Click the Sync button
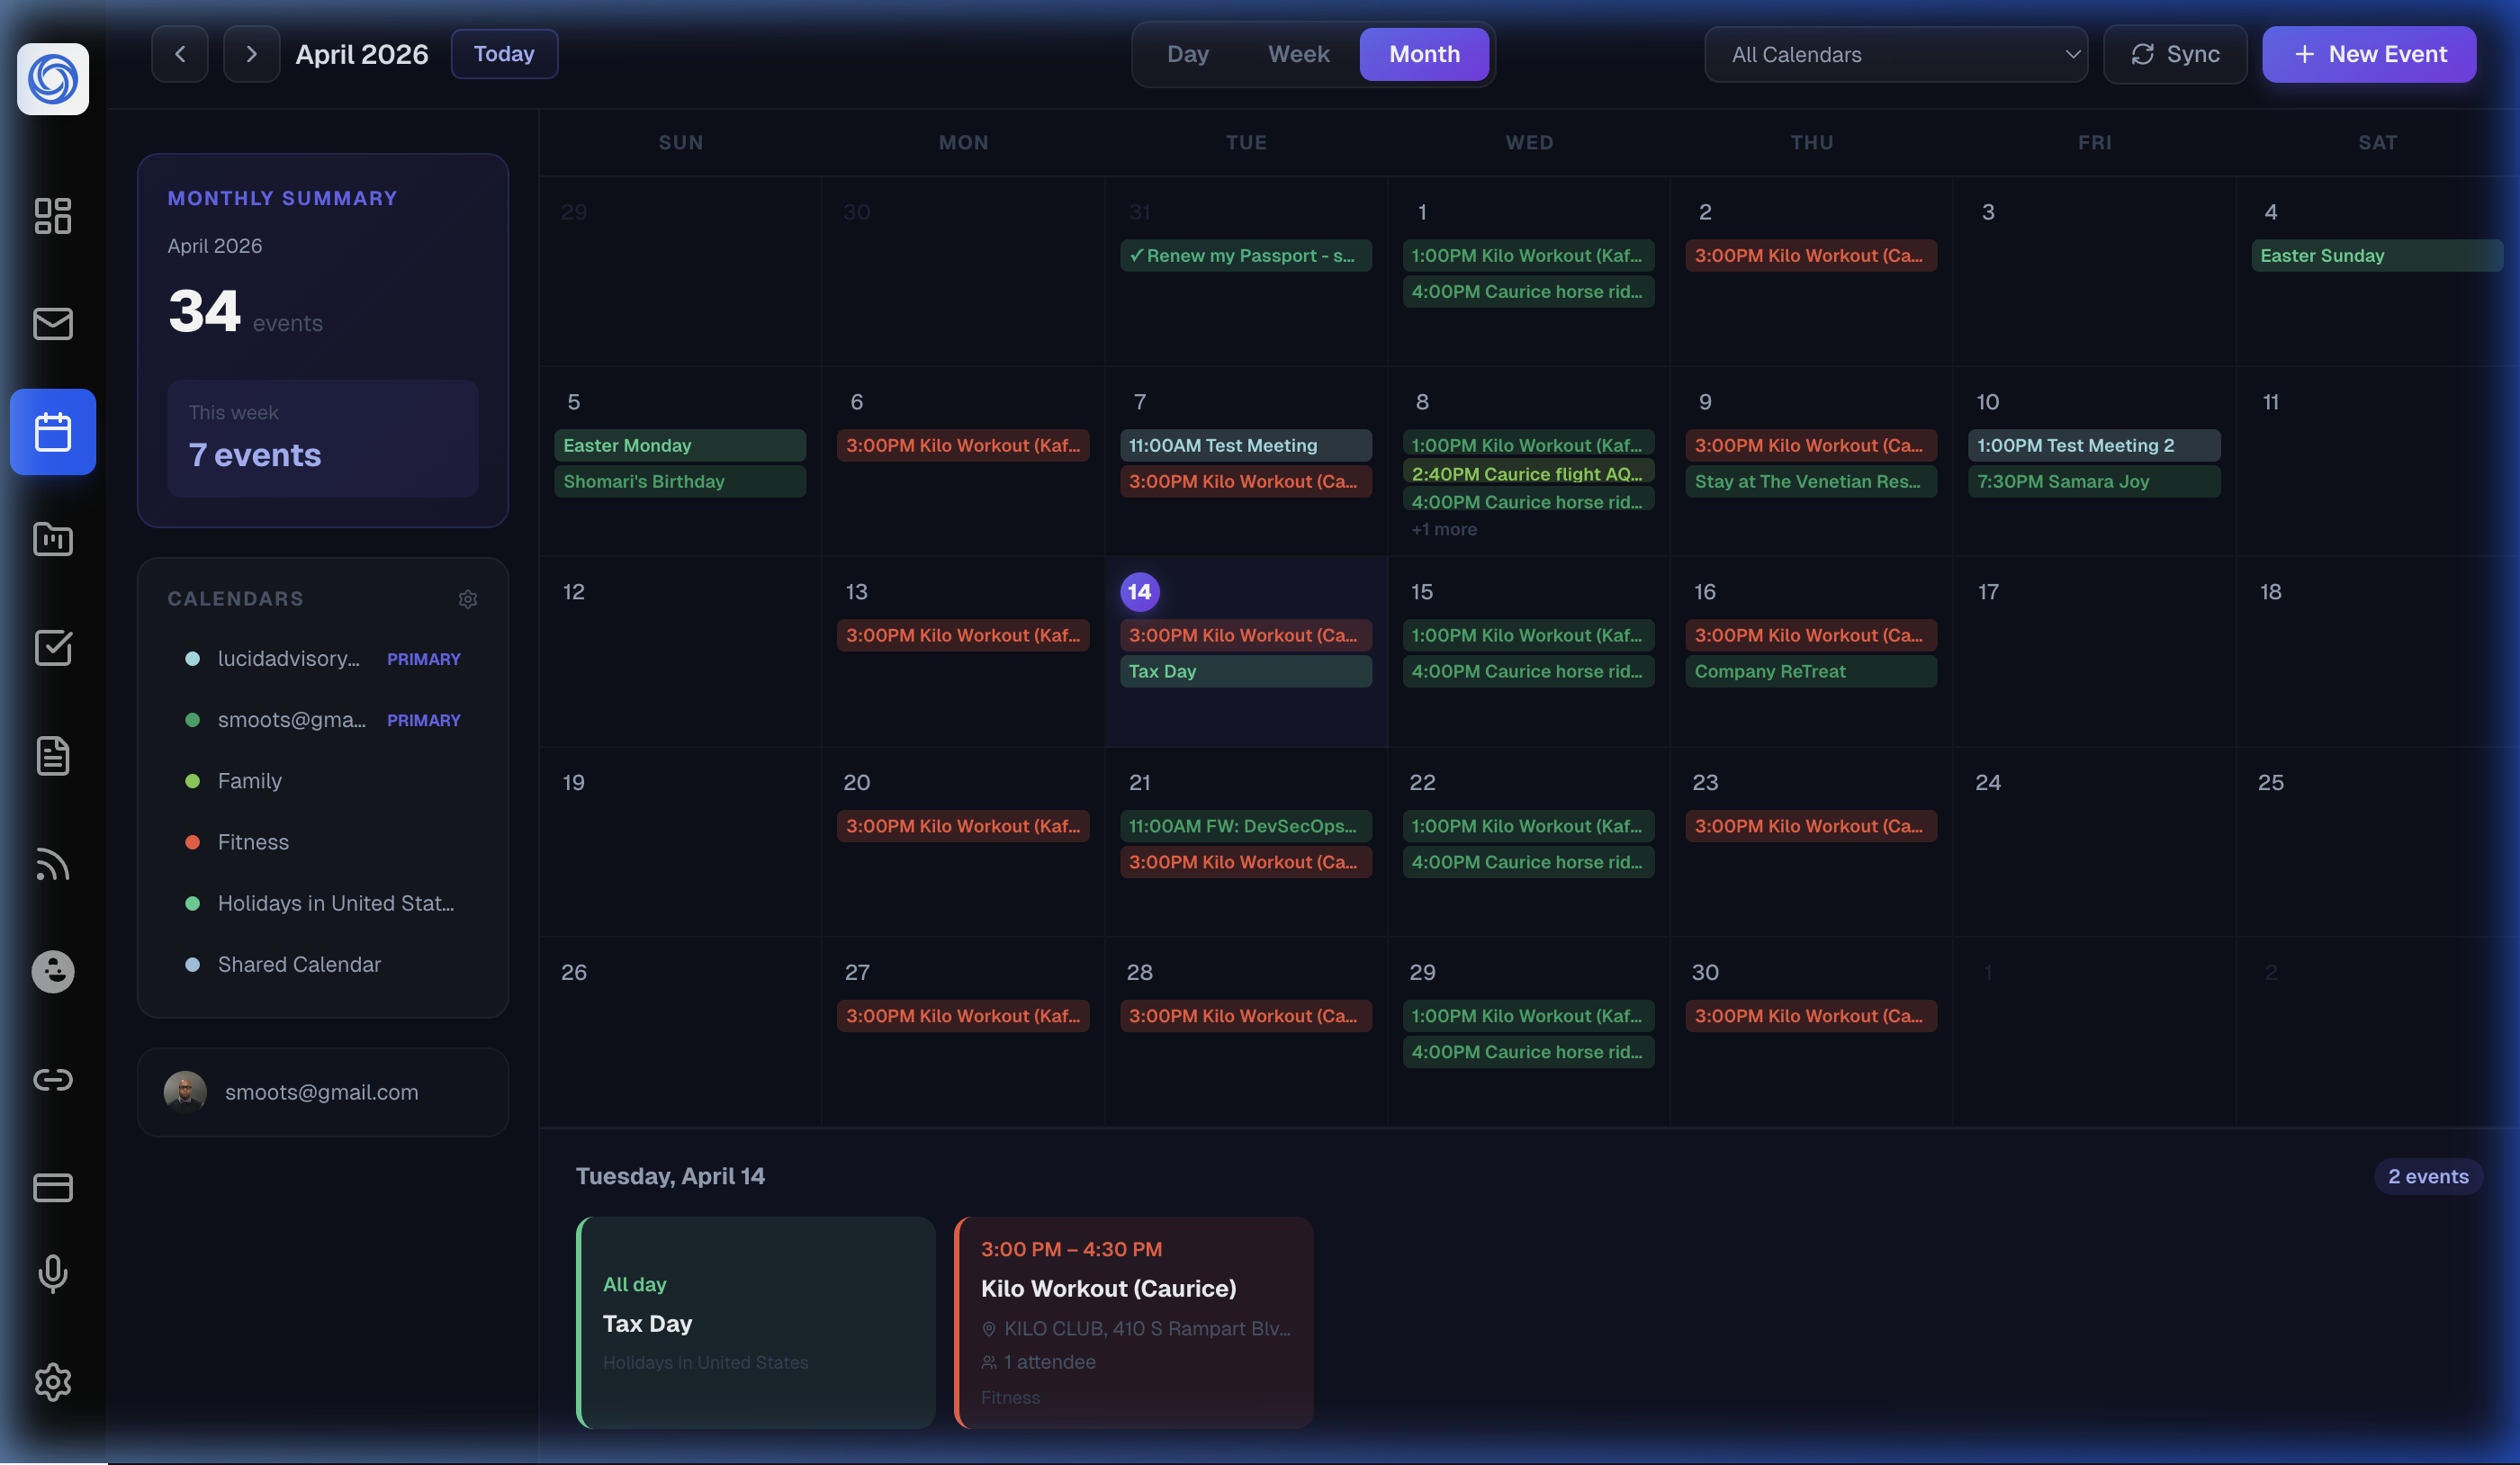 (x=2174, y=54)
